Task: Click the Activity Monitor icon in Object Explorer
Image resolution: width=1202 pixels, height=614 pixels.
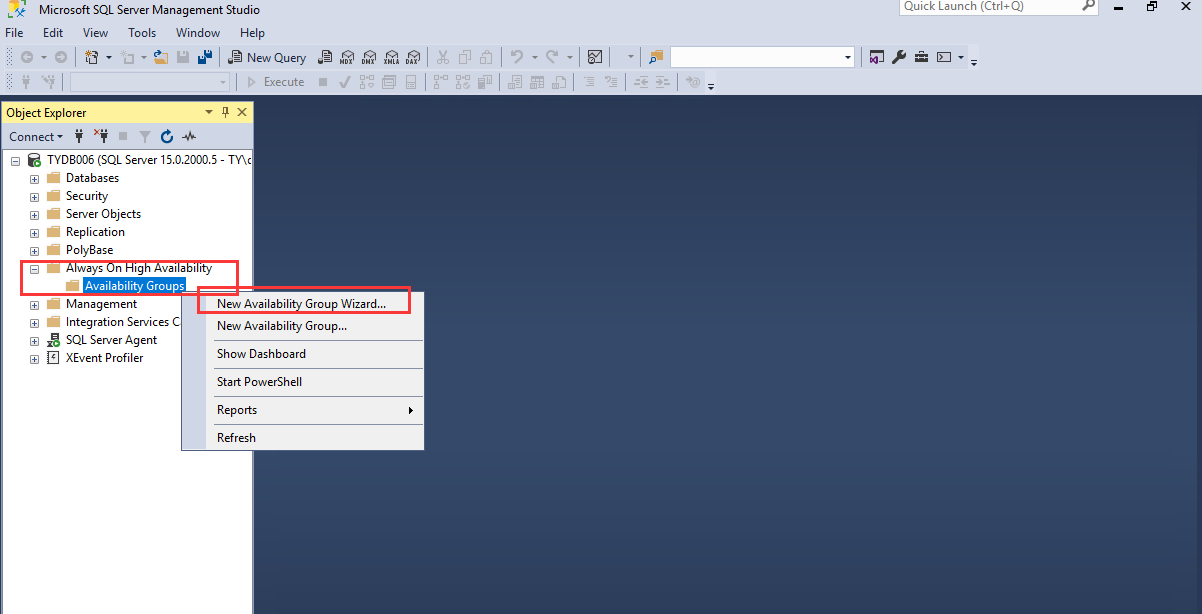Action: click(x=189, y=137)
